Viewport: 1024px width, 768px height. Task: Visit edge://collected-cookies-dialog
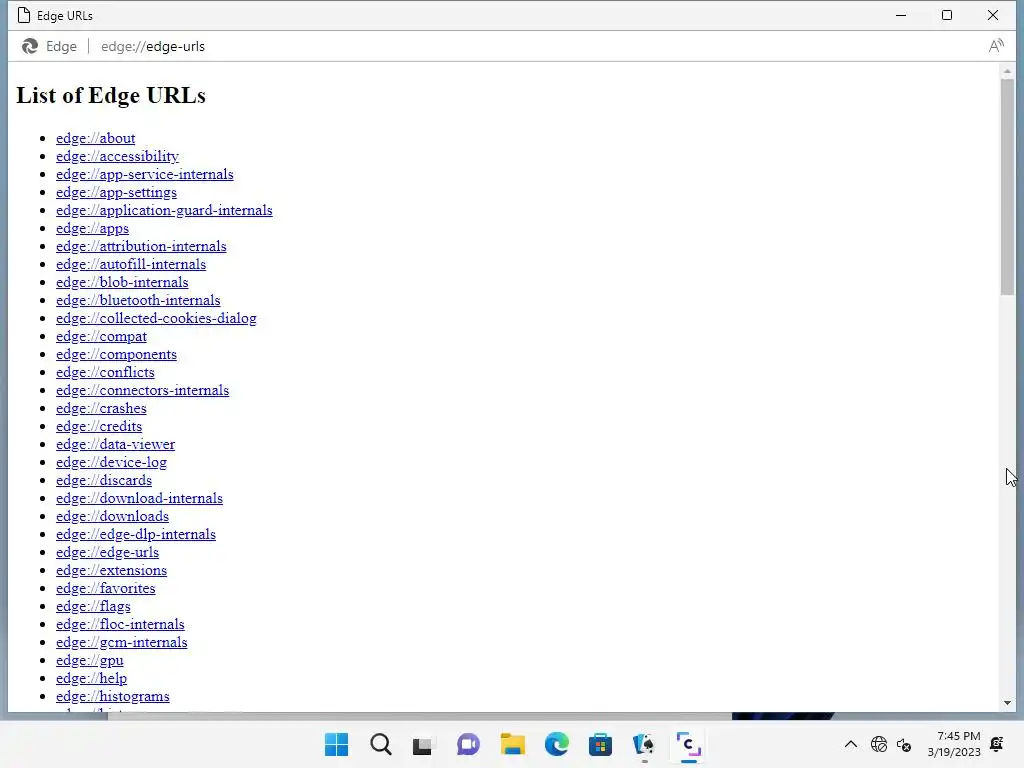[156, 319]
